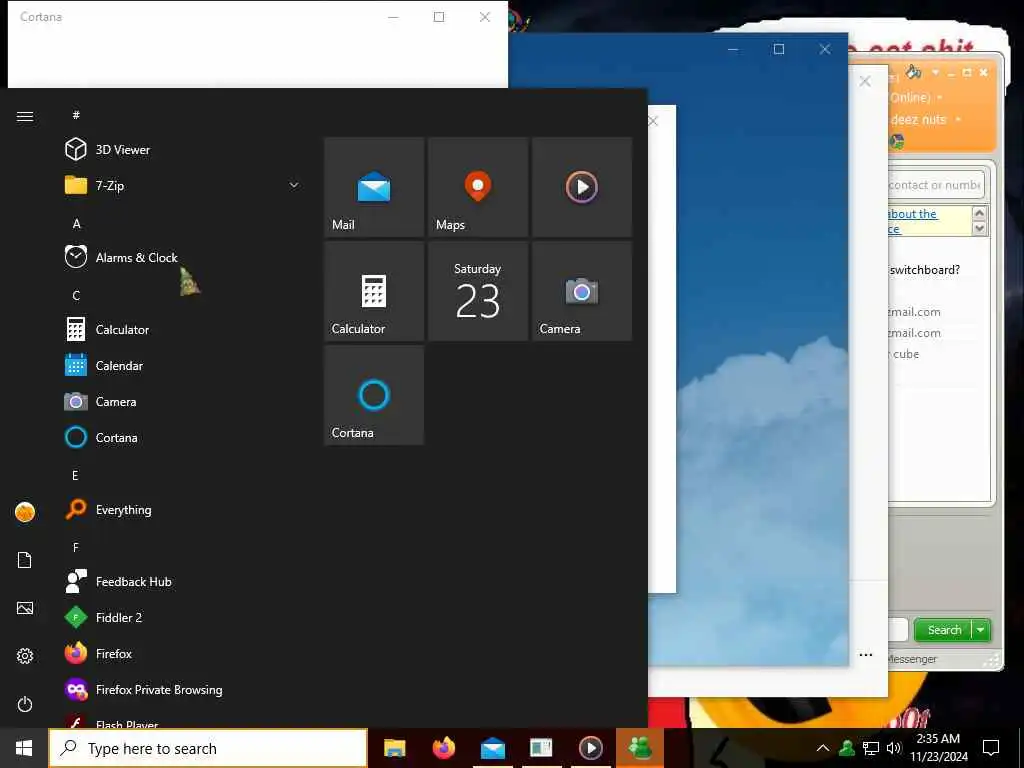Click the 'E' letter header in app list

click(75, 475)
